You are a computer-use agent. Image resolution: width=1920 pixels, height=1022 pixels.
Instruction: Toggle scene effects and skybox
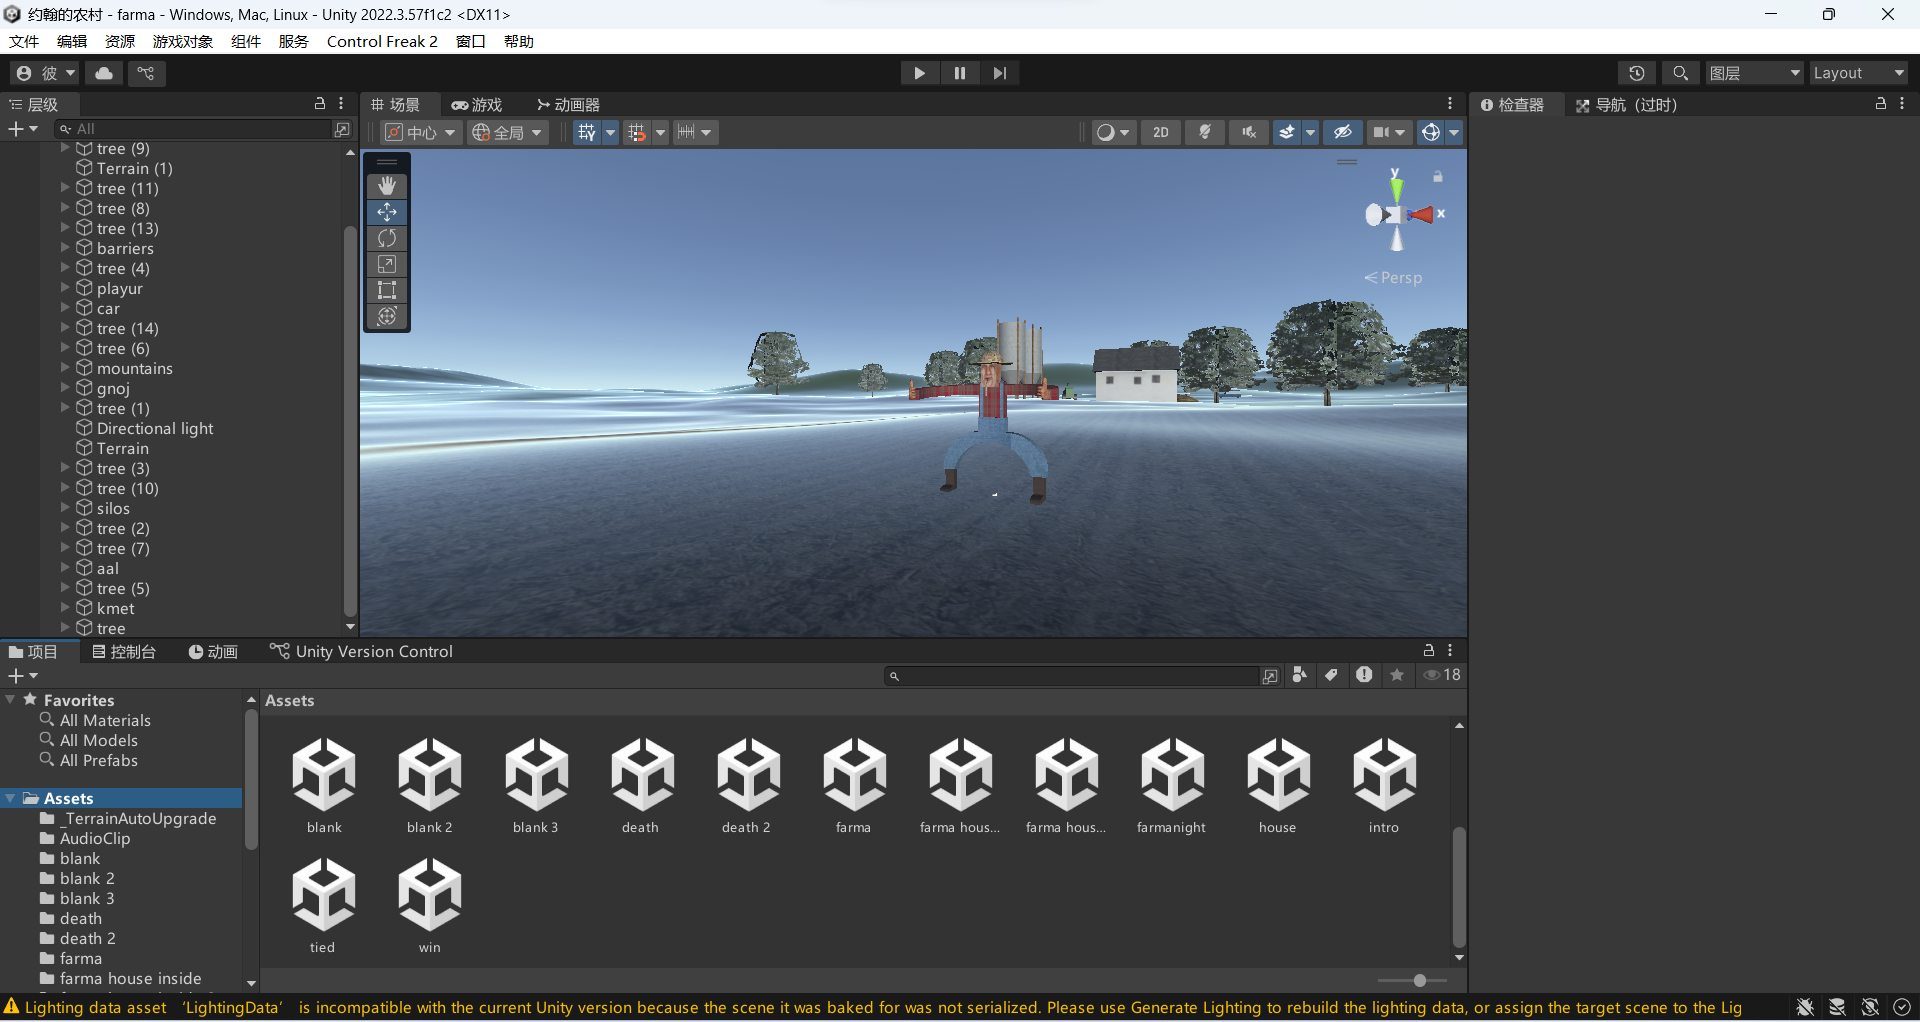coord(1287,132)
